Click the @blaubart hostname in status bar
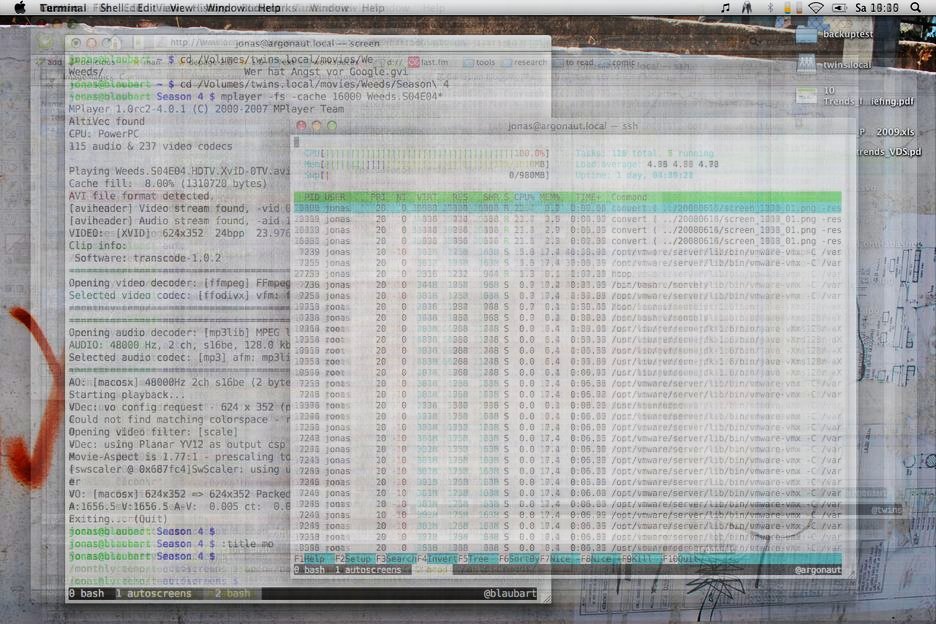This screenshot has height=624, width=936. [510, 594]
